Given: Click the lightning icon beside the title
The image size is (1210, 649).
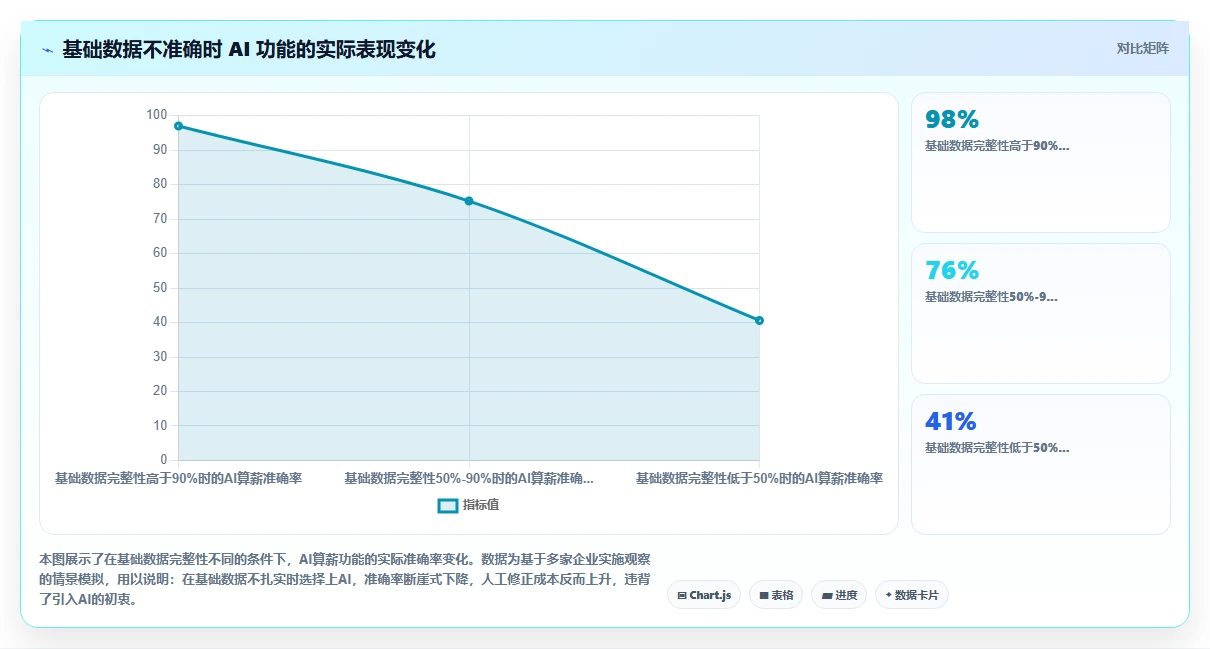Looking at the screenshot, I should [47, 50].
